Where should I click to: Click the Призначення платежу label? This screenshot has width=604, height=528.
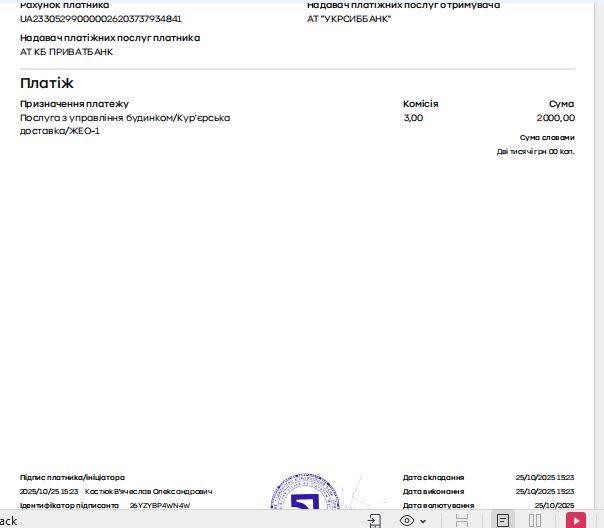click(x=74, y=104)
